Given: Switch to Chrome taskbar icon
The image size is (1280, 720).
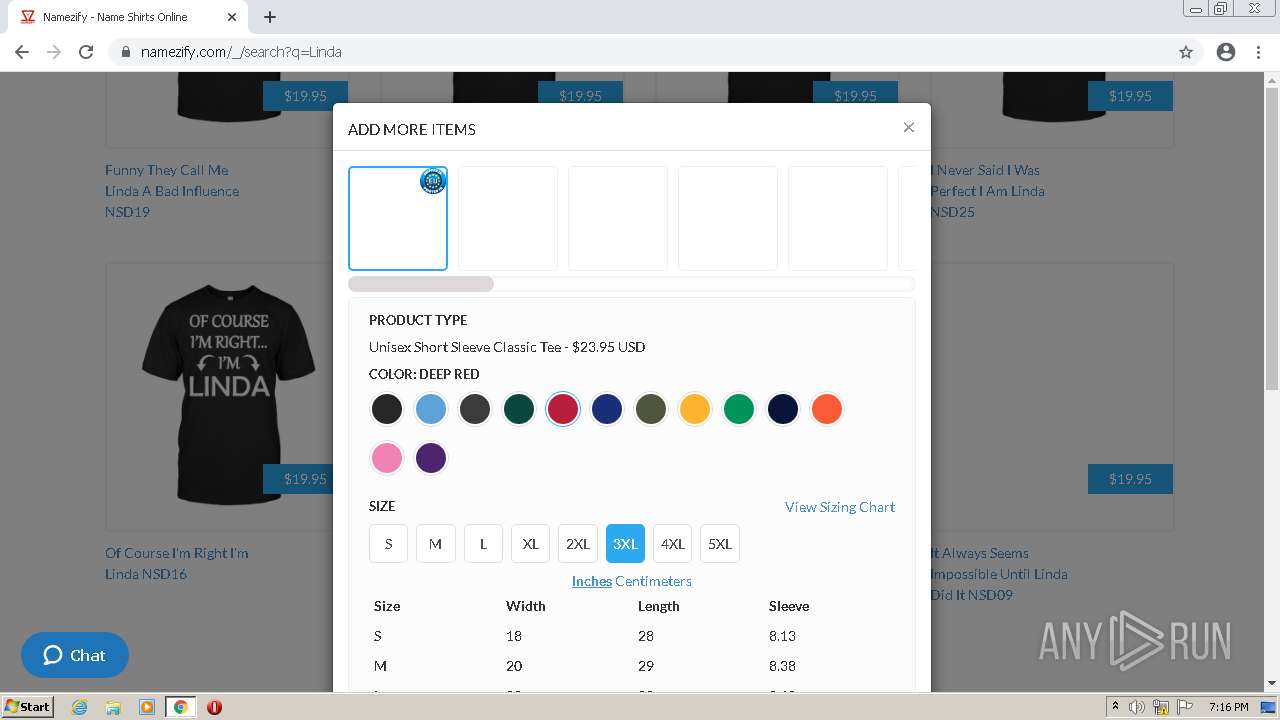Looking at the screenshot, I should 181,707.
